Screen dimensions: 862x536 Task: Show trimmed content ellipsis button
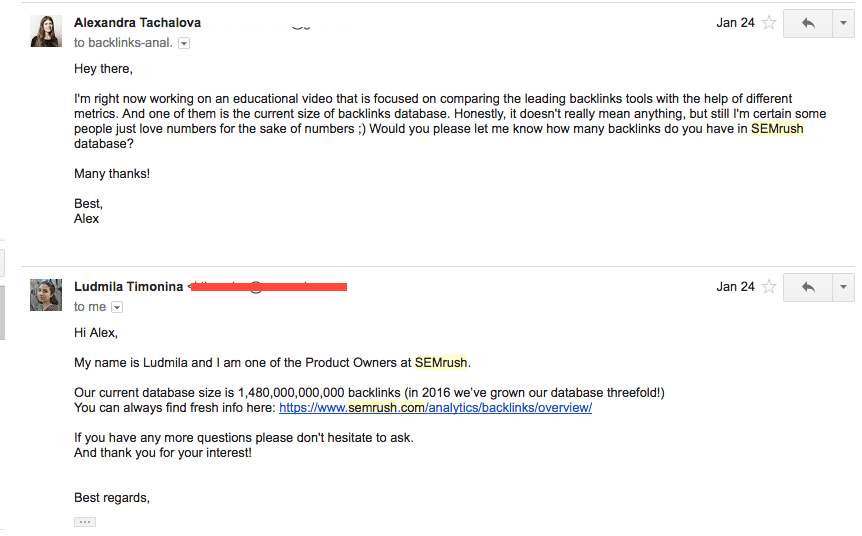[85, 522]
